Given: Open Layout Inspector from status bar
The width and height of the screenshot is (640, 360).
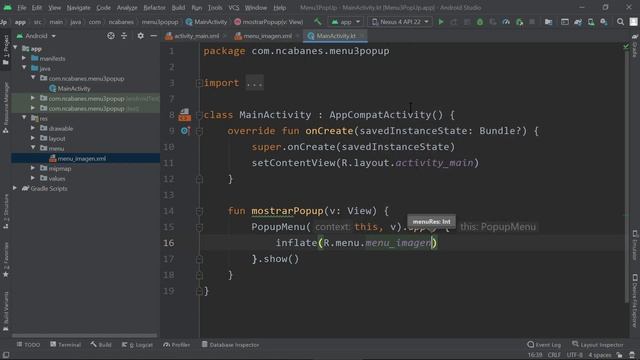Looking at the screenshot, I should [x=598, y=345].
